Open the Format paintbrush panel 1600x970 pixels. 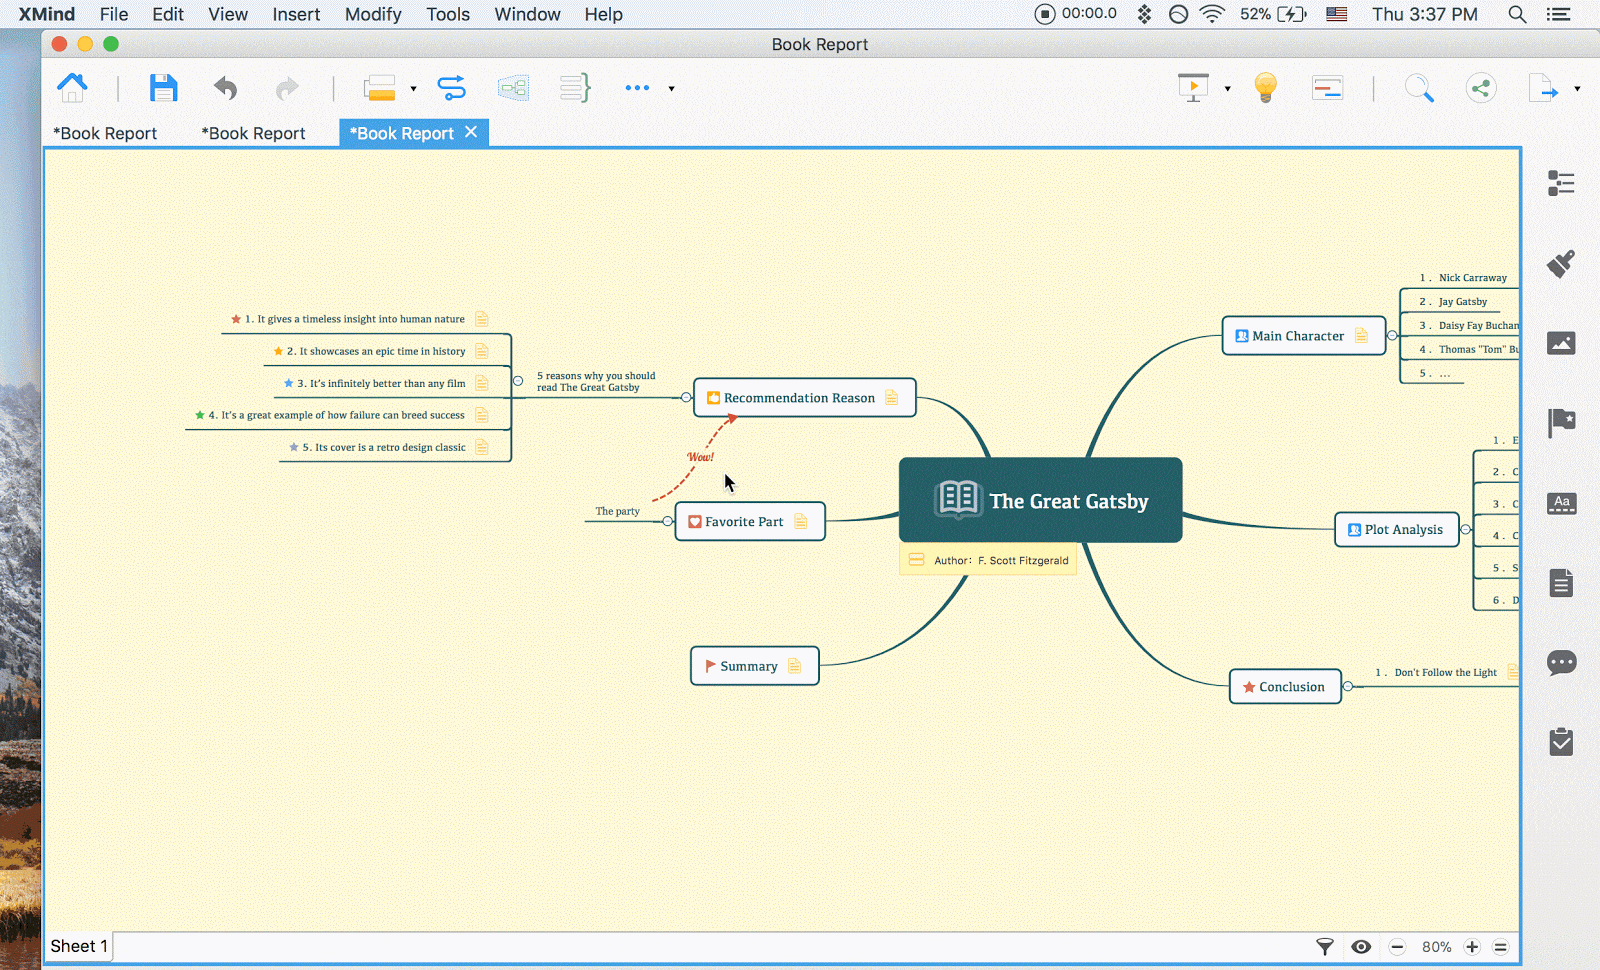click(x=1561, y=264)
